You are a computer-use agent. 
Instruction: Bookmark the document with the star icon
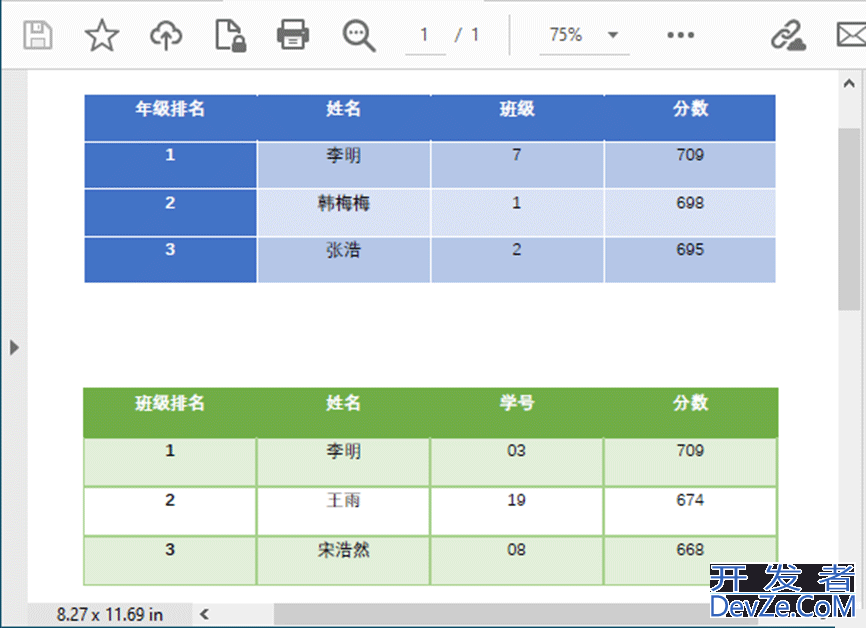point(102,35)
